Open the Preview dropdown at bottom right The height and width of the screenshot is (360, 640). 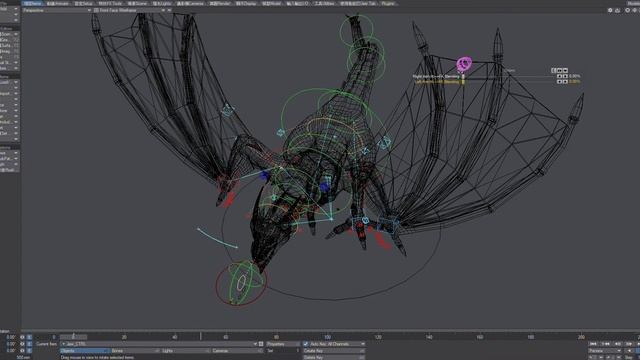click(604, 351)
